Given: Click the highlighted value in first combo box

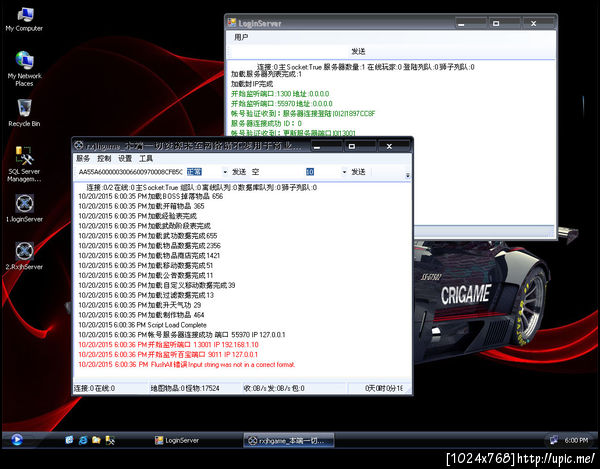Looking at the screenshot, I should (194, 172).
